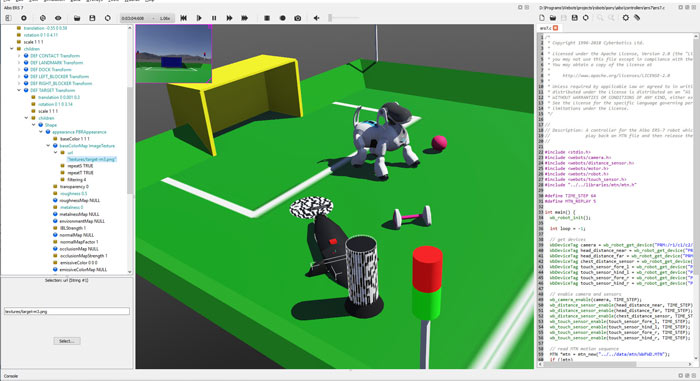
Task: Reset simulation with rewind-to-start button
Action: (x=183, y=18)
